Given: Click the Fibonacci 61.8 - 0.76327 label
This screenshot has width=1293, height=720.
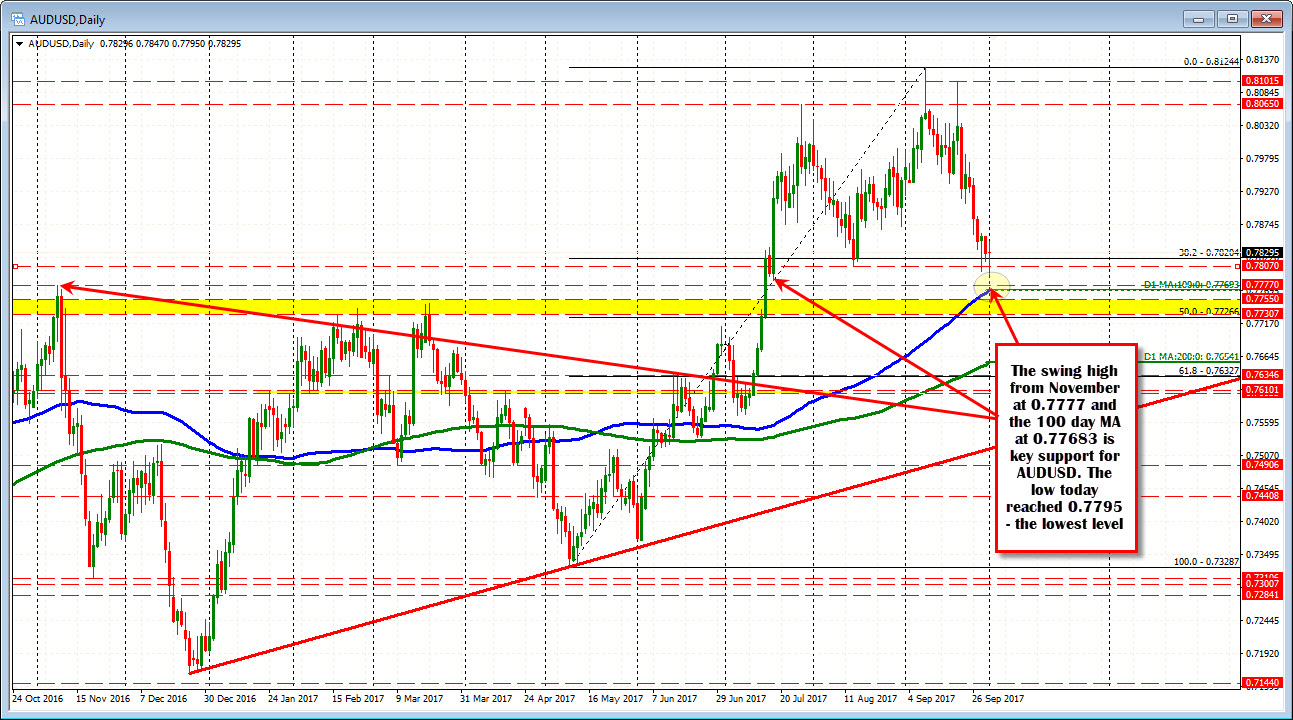Looking at the screenshot, I should (1209, 370).
